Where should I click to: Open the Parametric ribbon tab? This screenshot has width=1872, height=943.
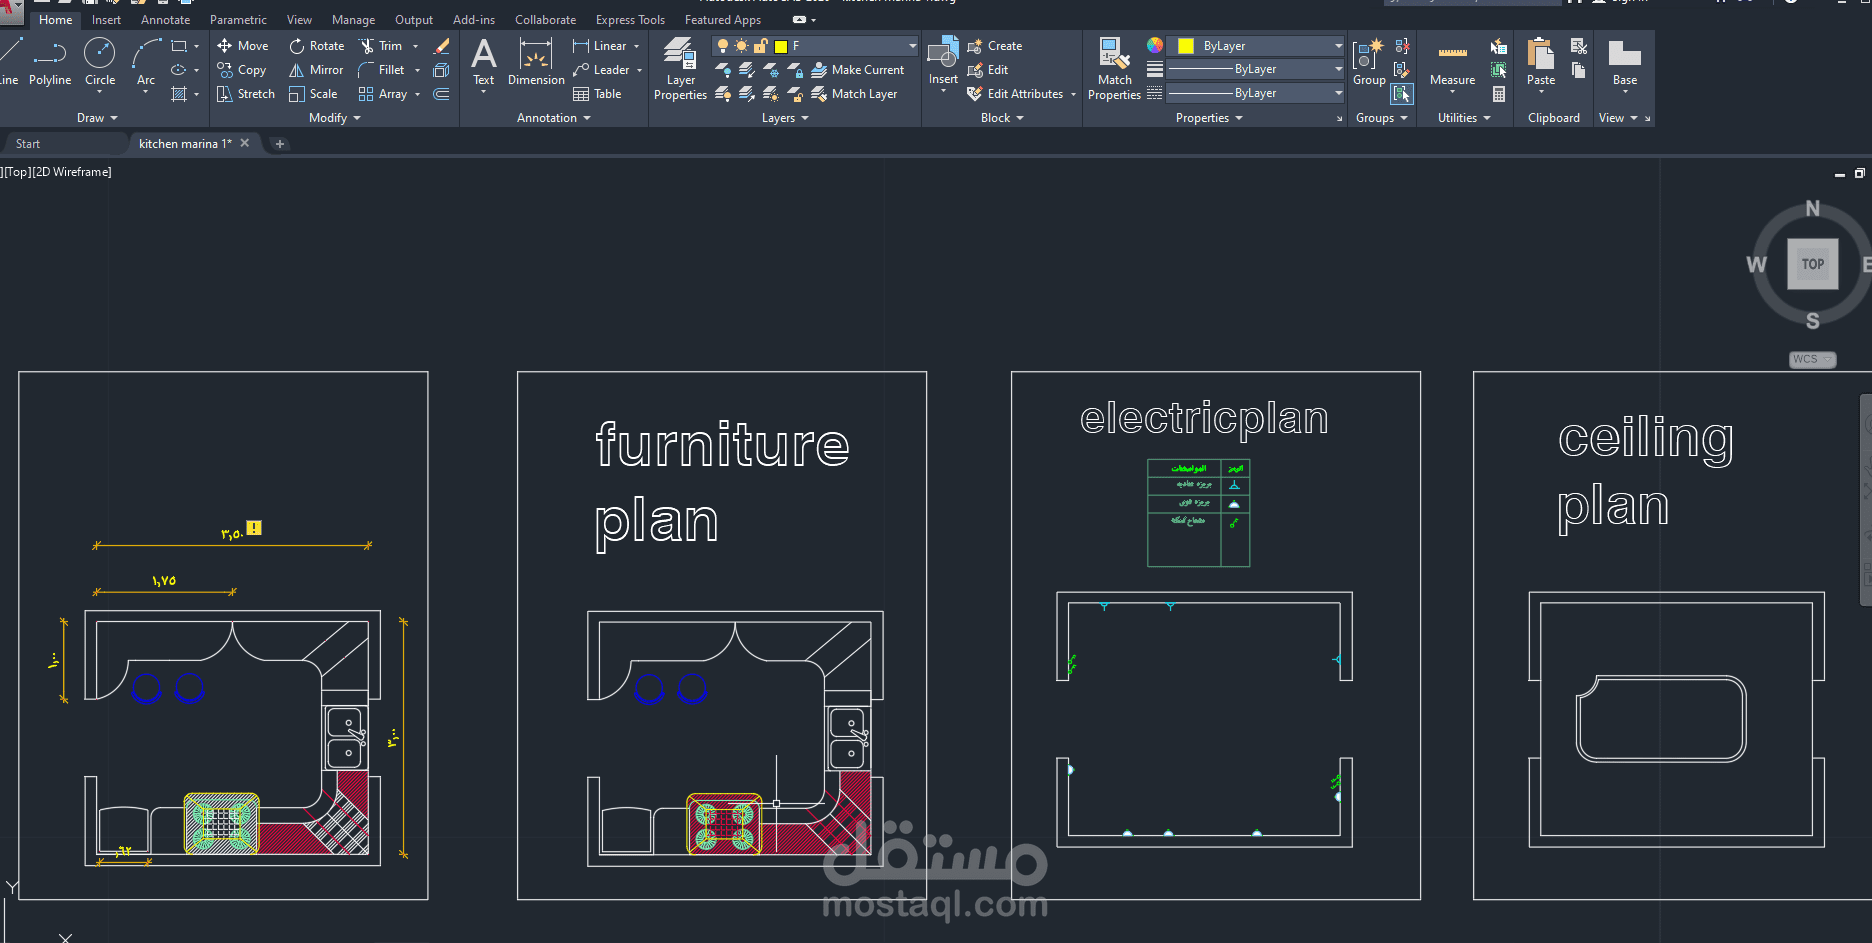point(238,20)
